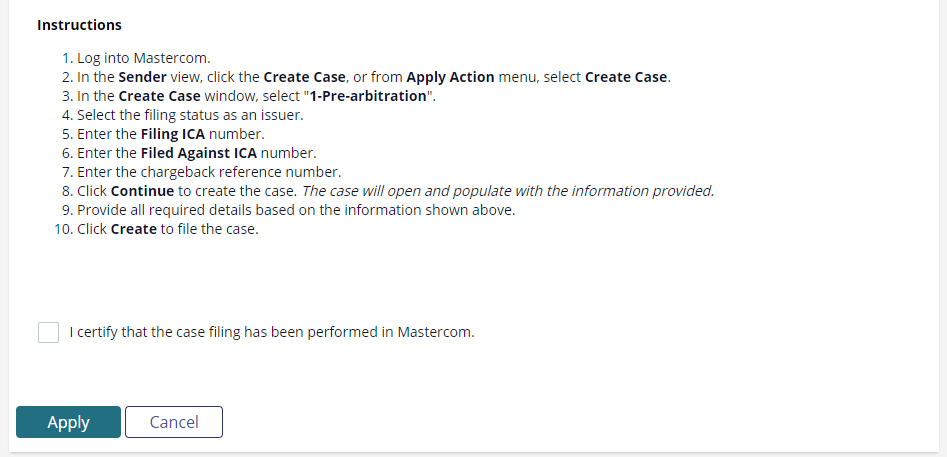Click the bold 'Apply Action' text
The height and width of the screenshot is (457, 947).
point(451,77)
